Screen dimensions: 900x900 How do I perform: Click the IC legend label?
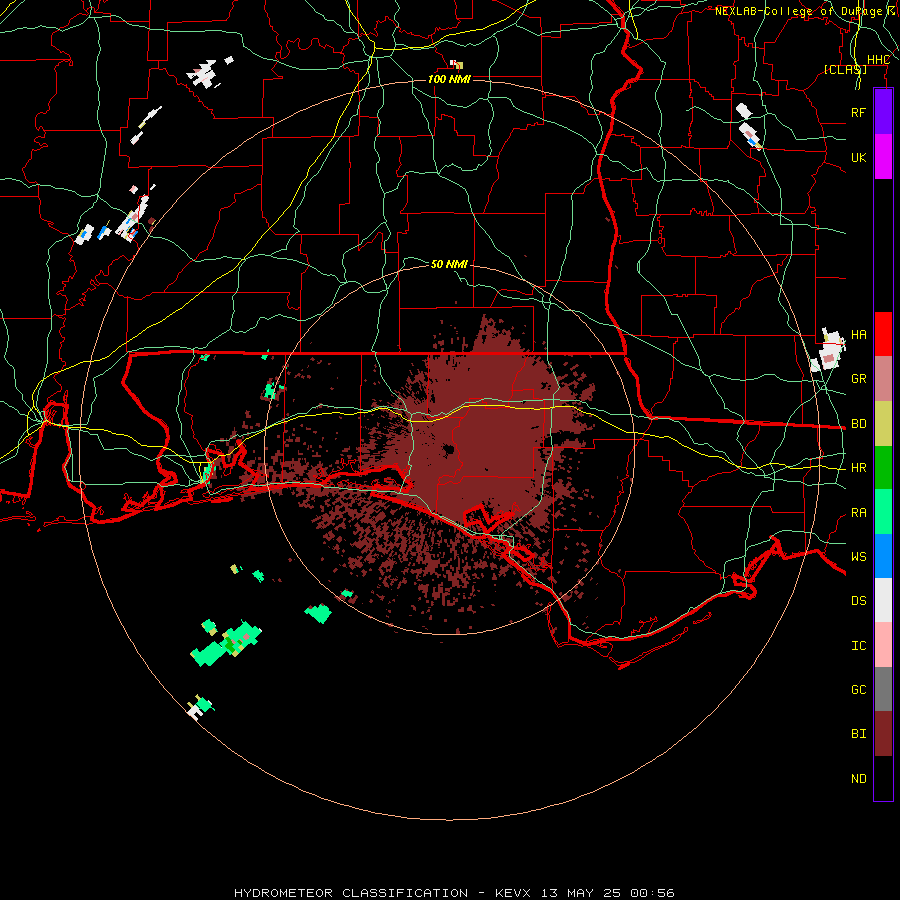[x=858, y=646]
